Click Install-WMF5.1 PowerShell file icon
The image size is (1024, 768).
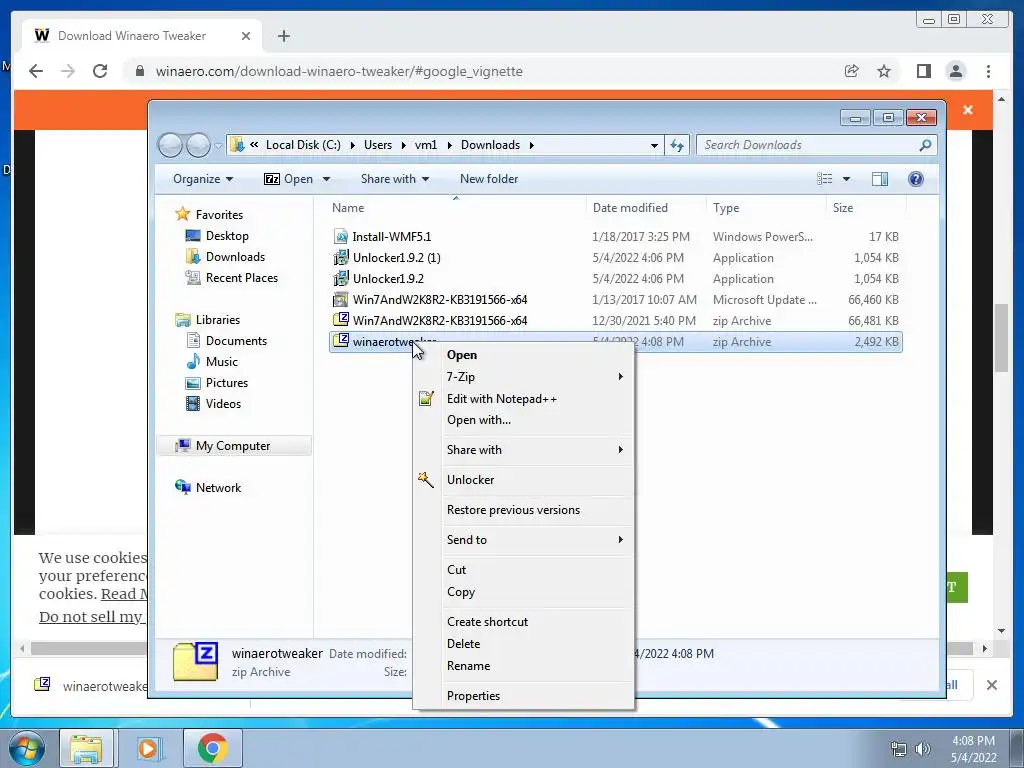340,236
